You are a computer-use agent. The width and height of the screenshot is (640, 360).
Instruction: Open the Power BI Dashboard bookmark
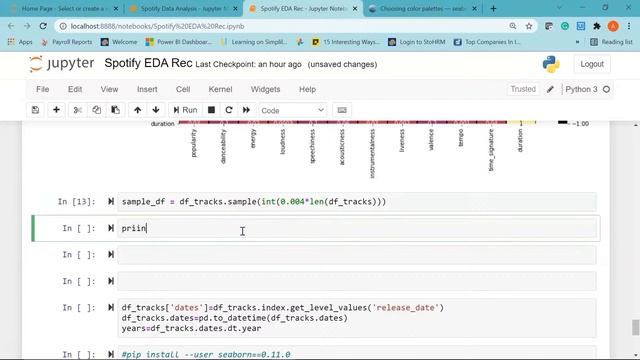pos(180,42)
